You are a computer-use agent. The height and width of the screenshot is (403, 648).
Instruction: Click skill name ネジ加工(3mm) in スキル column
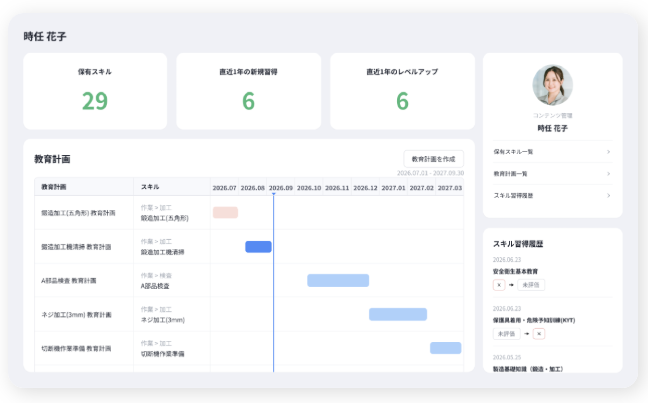coord(163,320)
